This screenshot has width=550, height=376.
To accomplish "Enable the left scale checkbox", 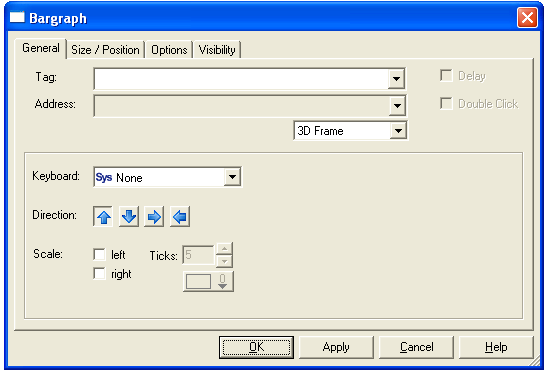I will pos(99,254).
